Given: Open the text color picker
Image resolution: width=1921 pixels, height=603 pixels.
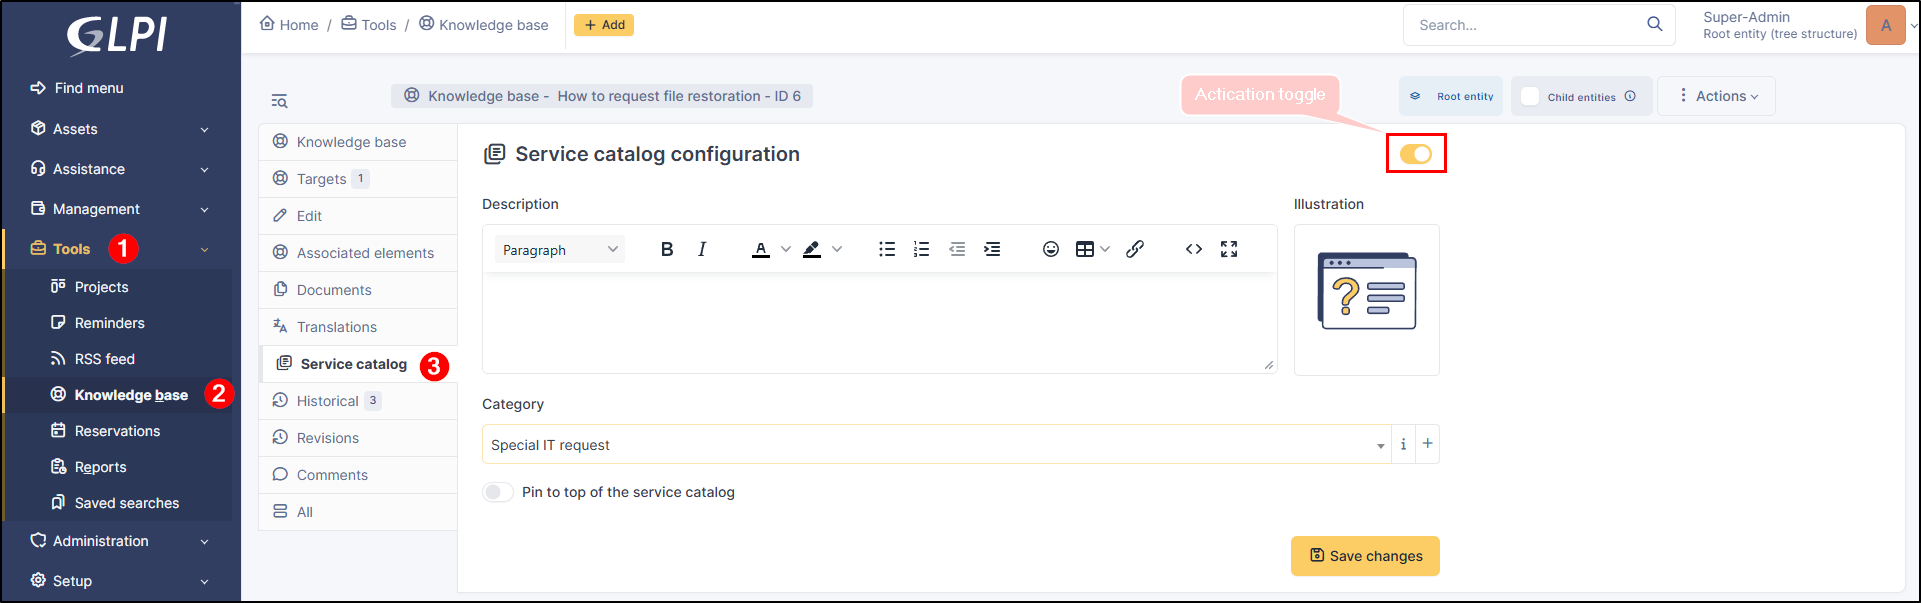Looking at the screenshot, I should point(761,250).
